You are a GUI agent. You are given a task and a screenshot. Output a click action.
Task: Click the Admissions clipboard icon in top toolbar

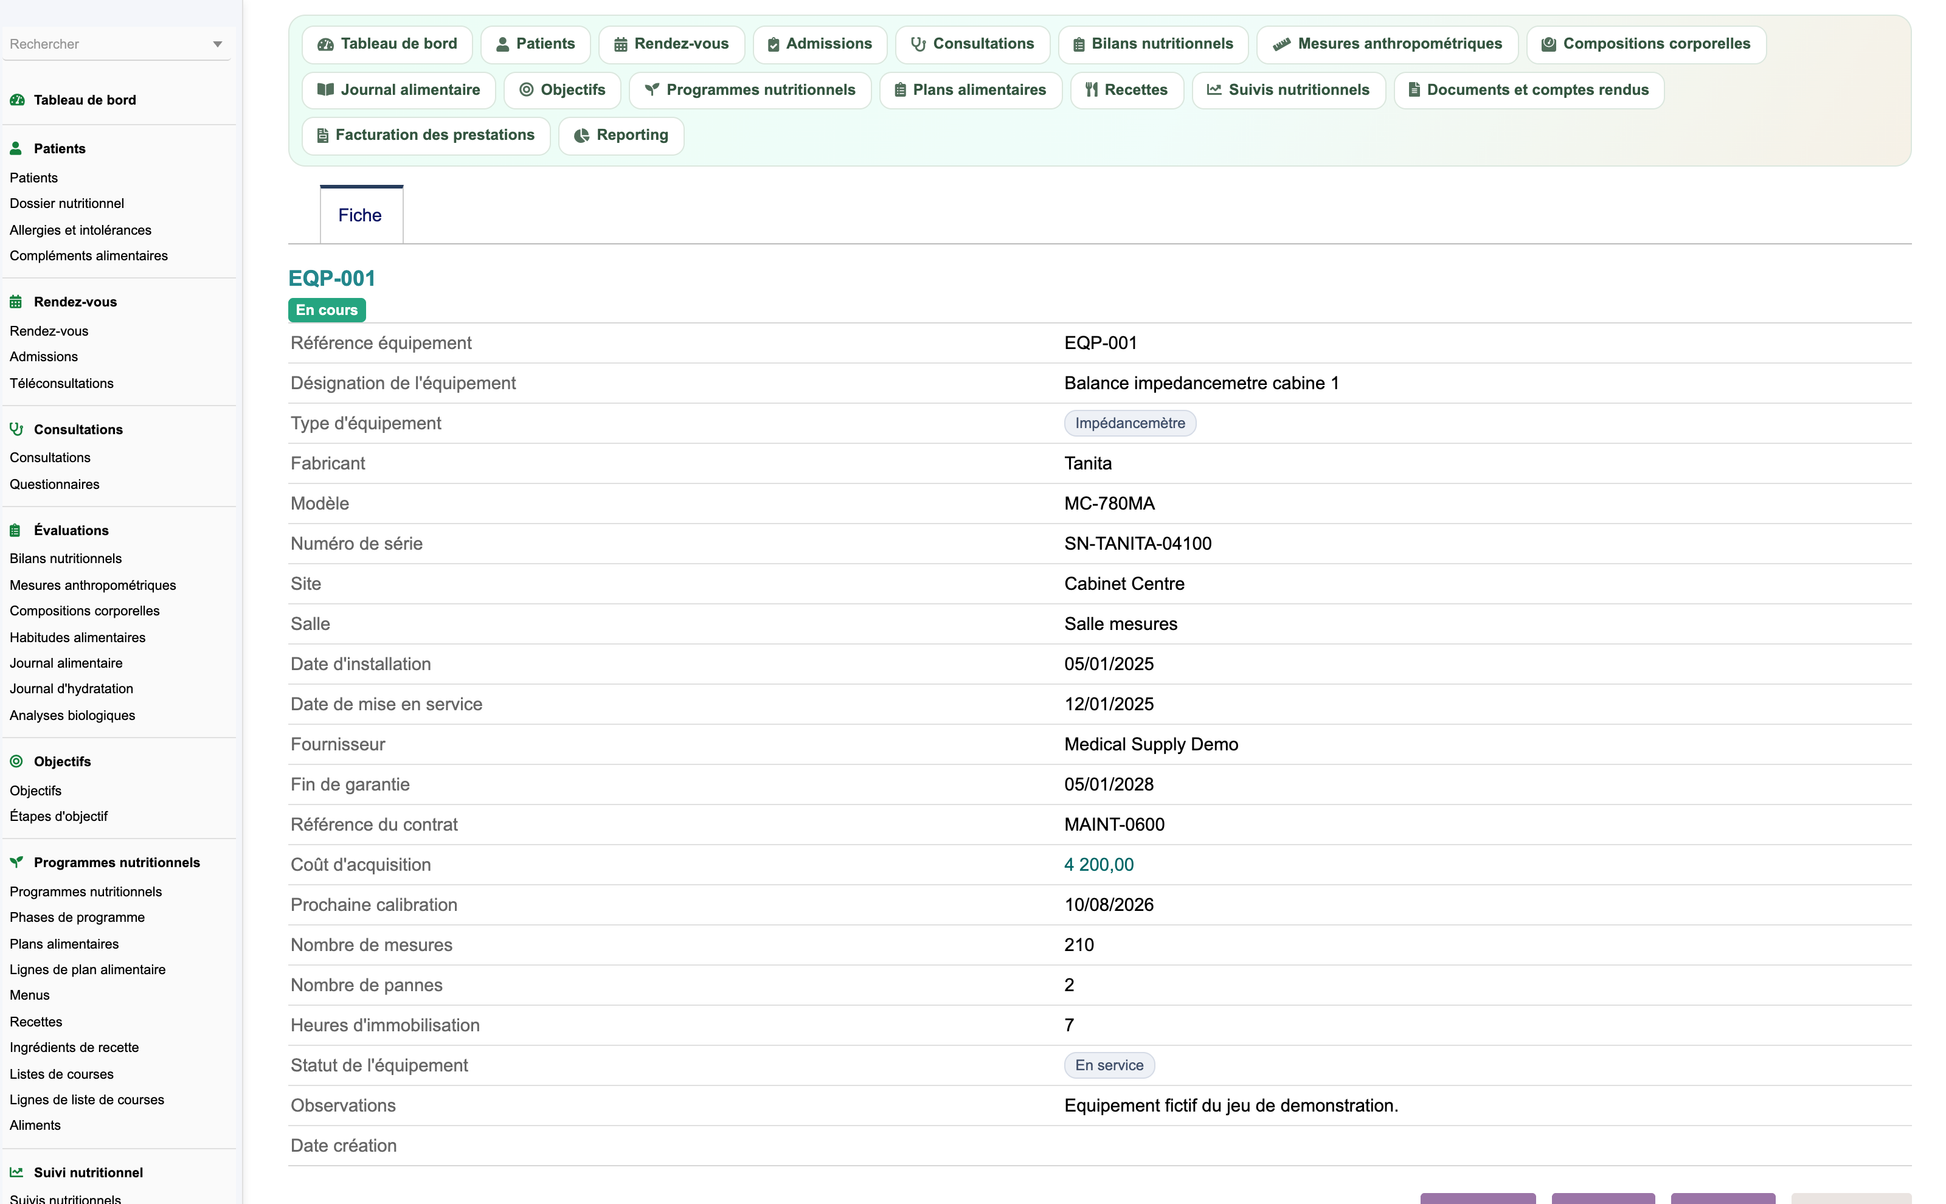773,45
